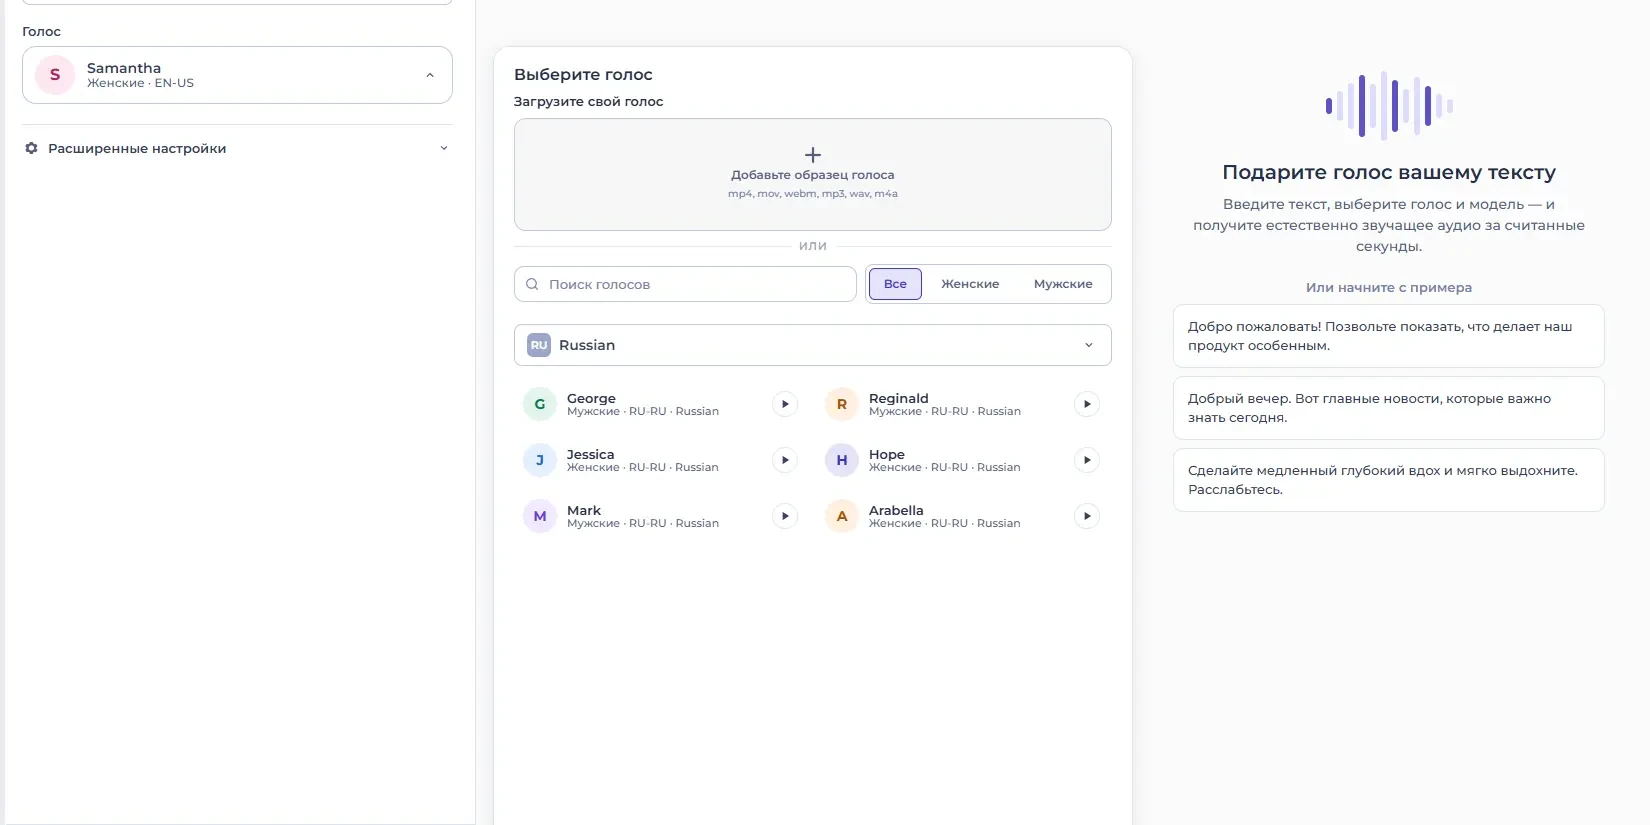Use the Добрый вечер news example
Viewport: 1650px width, 825px height.
tap(1389, 408)
